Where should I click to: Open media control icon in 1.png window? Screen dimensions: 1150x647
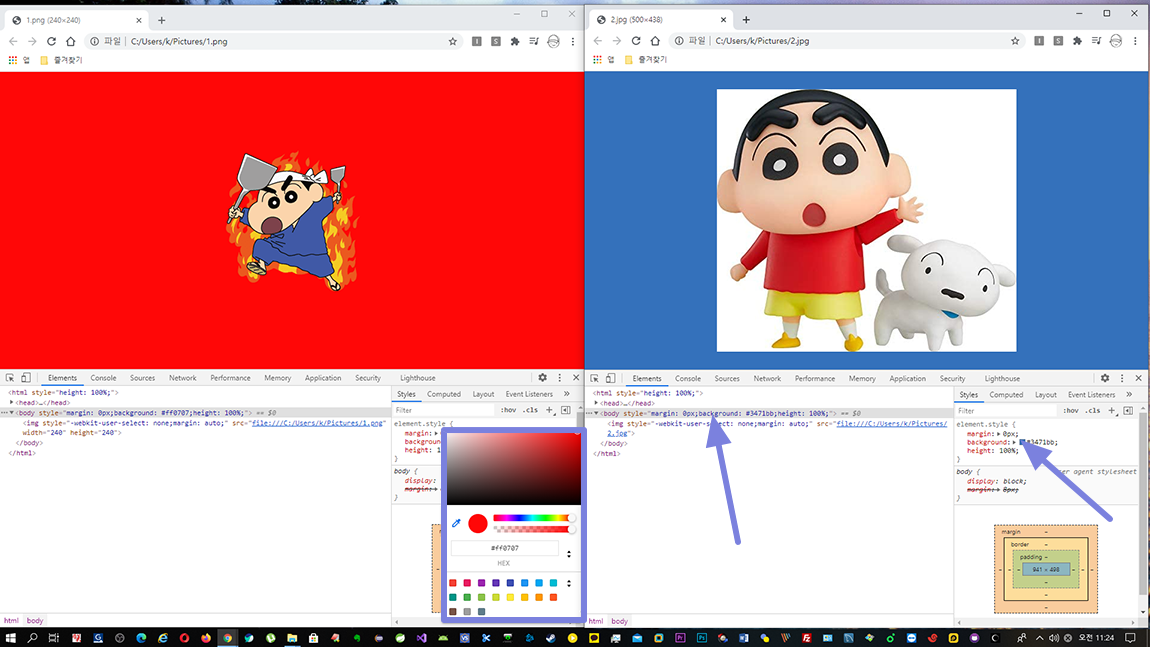534,42
